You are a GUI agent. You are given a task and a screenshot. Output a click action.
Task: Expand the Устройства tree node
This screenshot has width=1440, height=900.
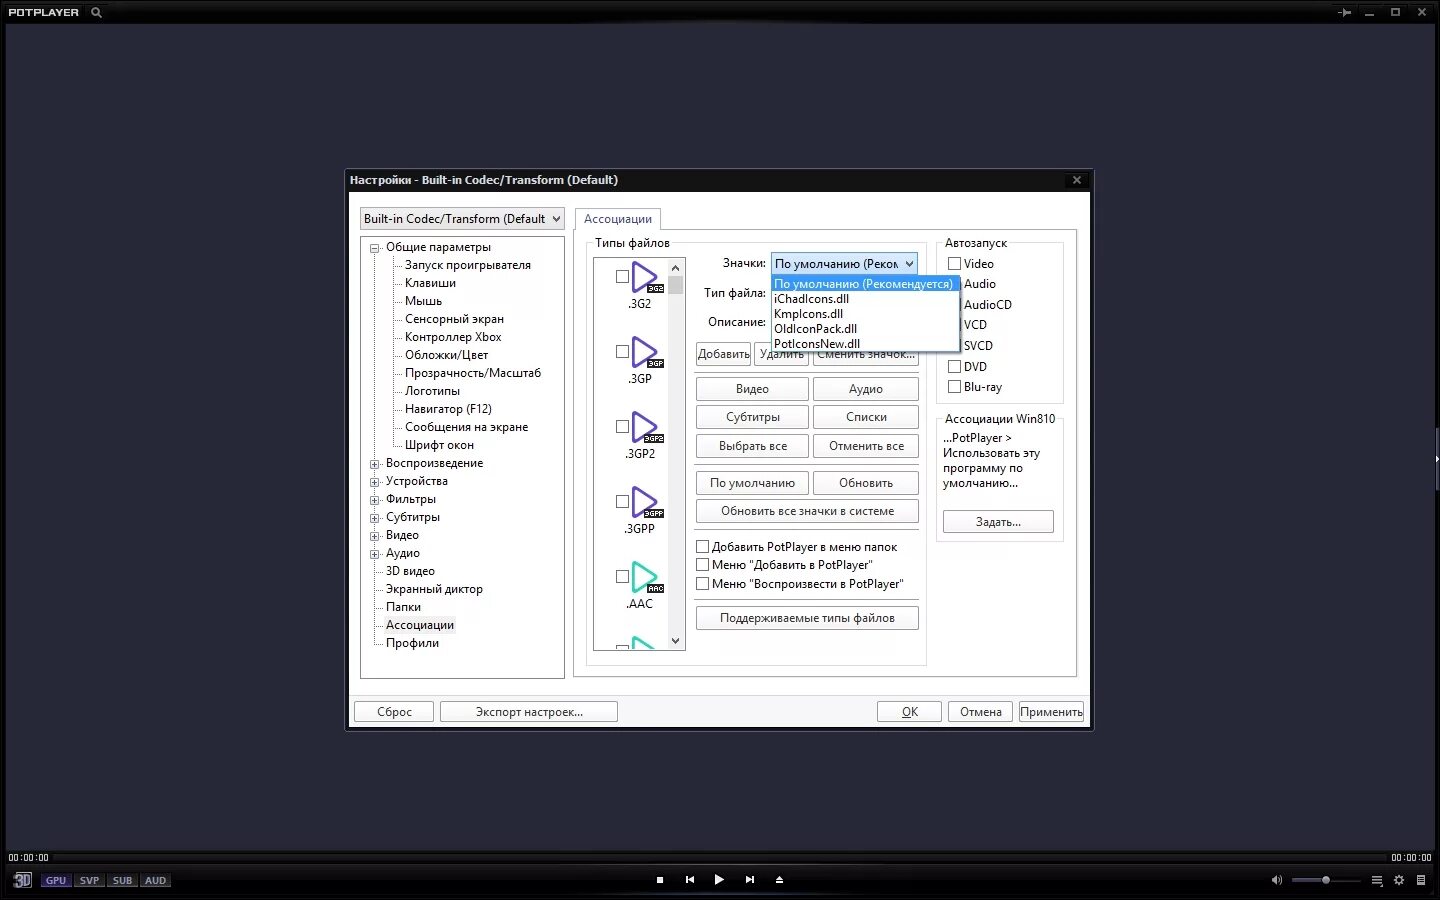coord(375,482)
